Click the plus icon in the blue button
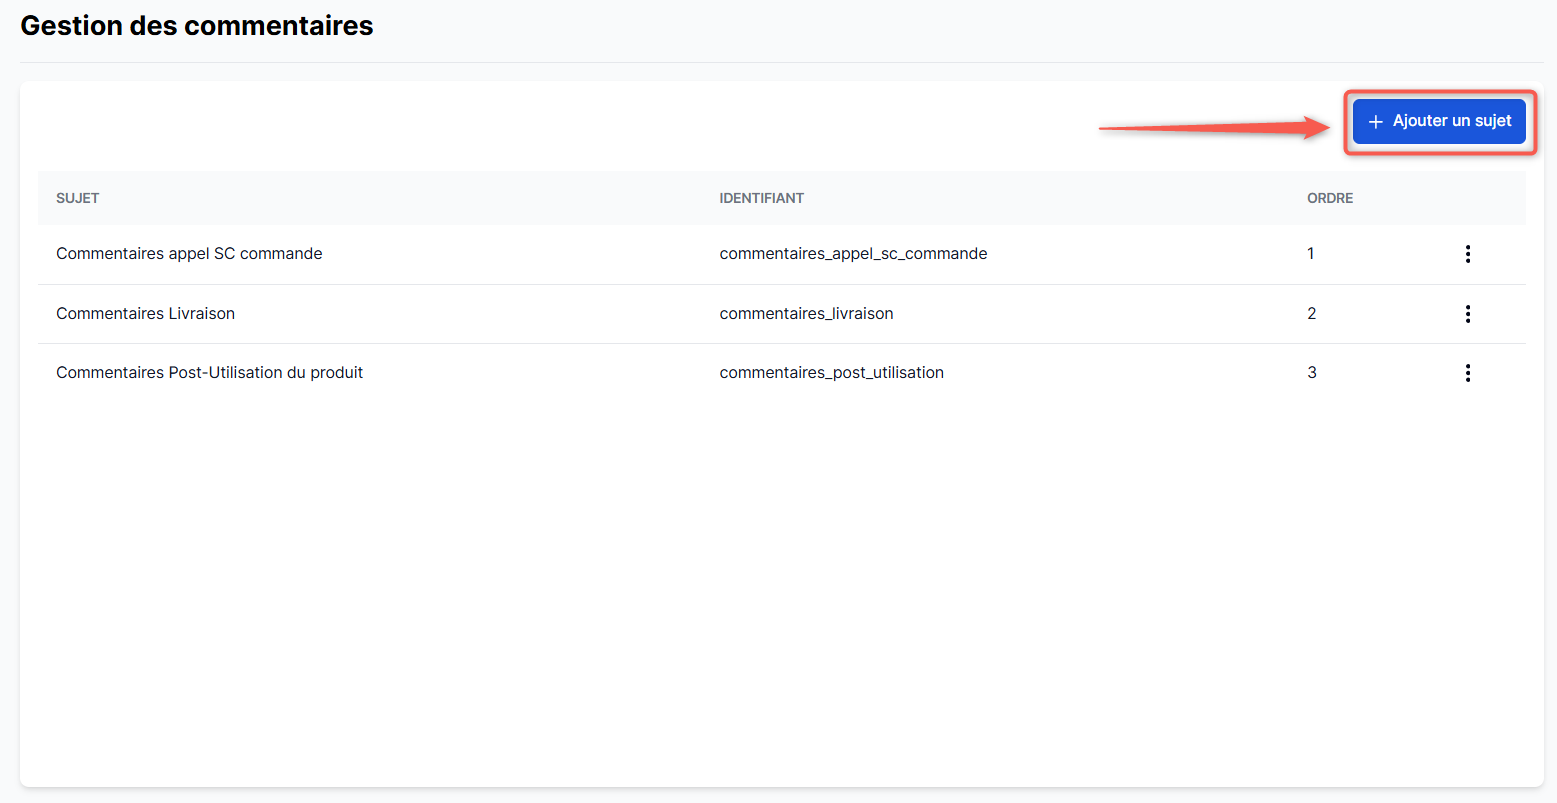 pyautogui.click(x=1375, y=122)
